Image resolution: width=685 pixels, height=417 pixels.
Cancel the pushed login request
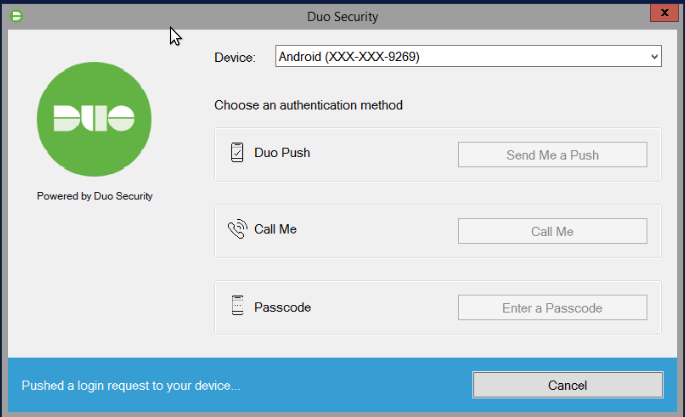point(568,385)
